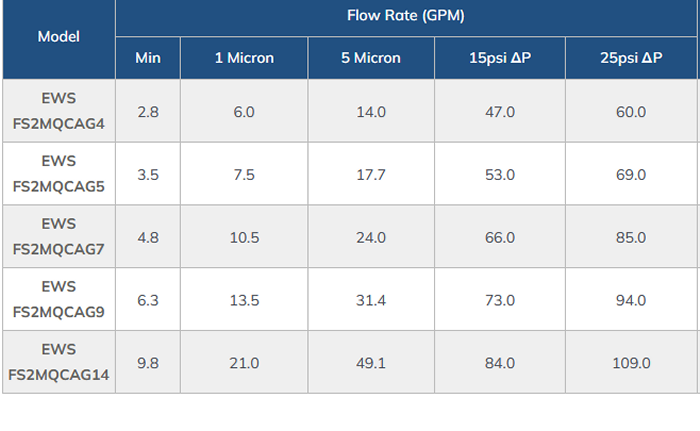Click the EWS FS2MQCAG5 model cell

(58, 174)
